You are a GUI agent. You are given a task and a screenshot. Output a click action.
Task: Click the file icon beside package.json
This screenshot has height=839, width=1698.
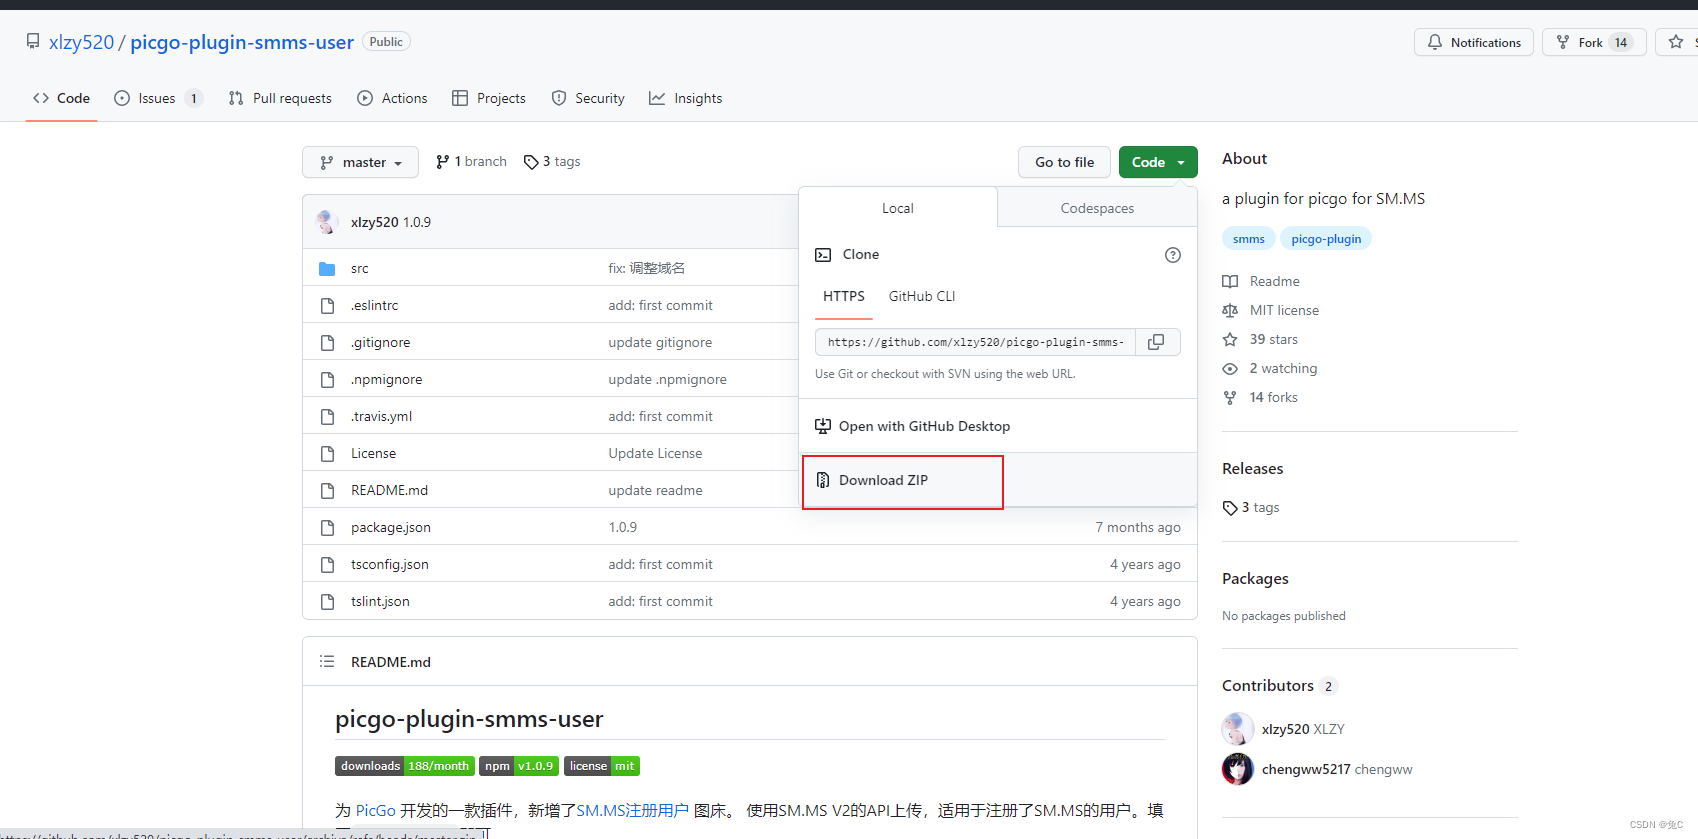point(327,527)
